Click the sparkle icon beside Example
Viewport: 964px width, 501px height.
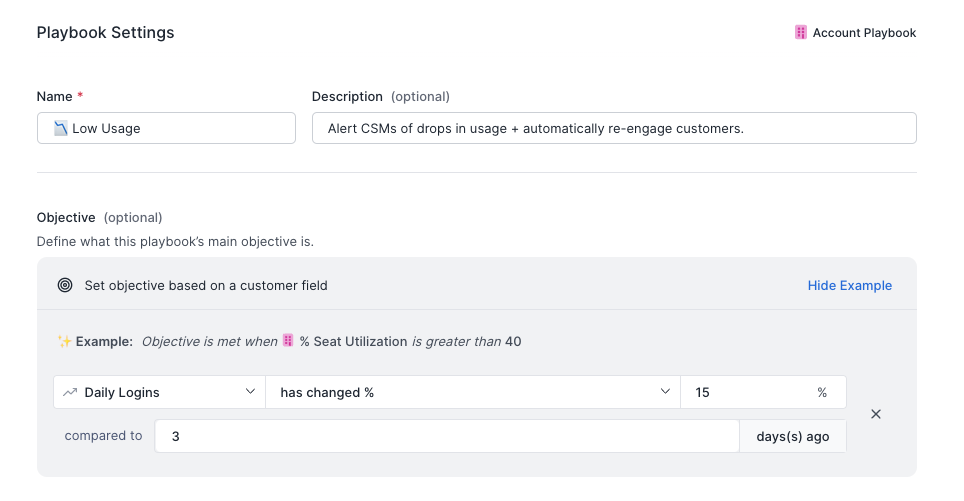pos(64,341)
